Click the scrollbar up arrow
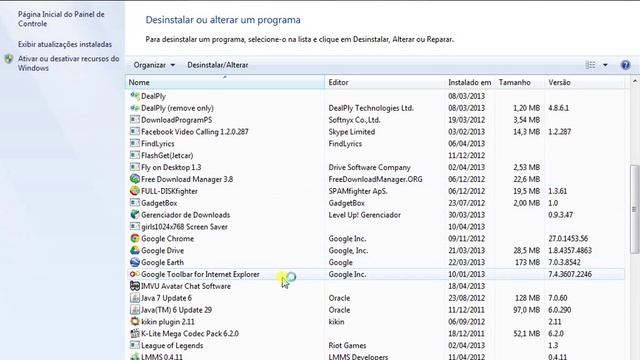640x360 pixels. 635,82
